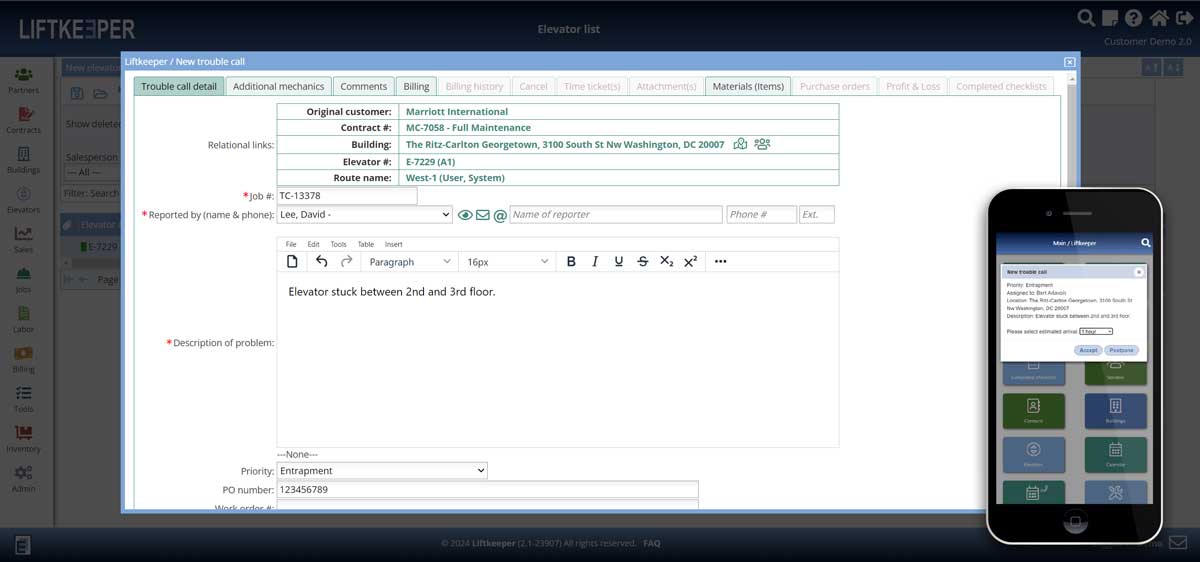Open the Reported by dropdown showing Lee, David
Screen dimensions: 1200x562
pyautogui.click(x=365, y=214)
